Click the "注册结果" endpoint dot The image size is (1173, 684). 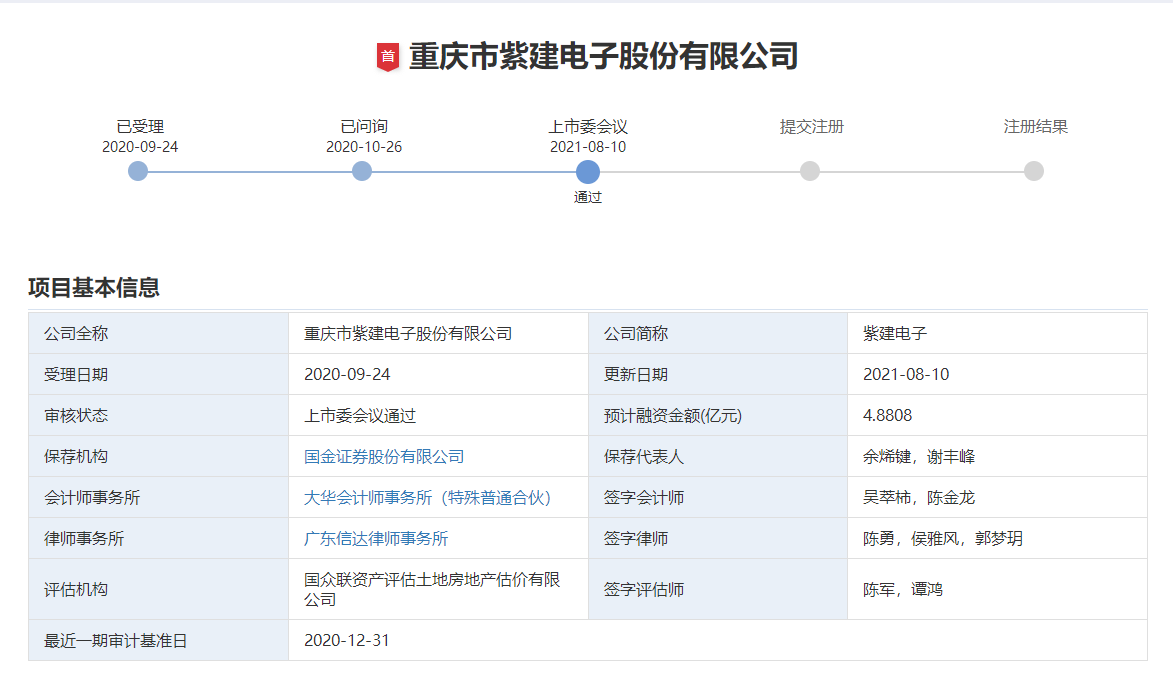pyautogui.click(x=1034, y=171)
